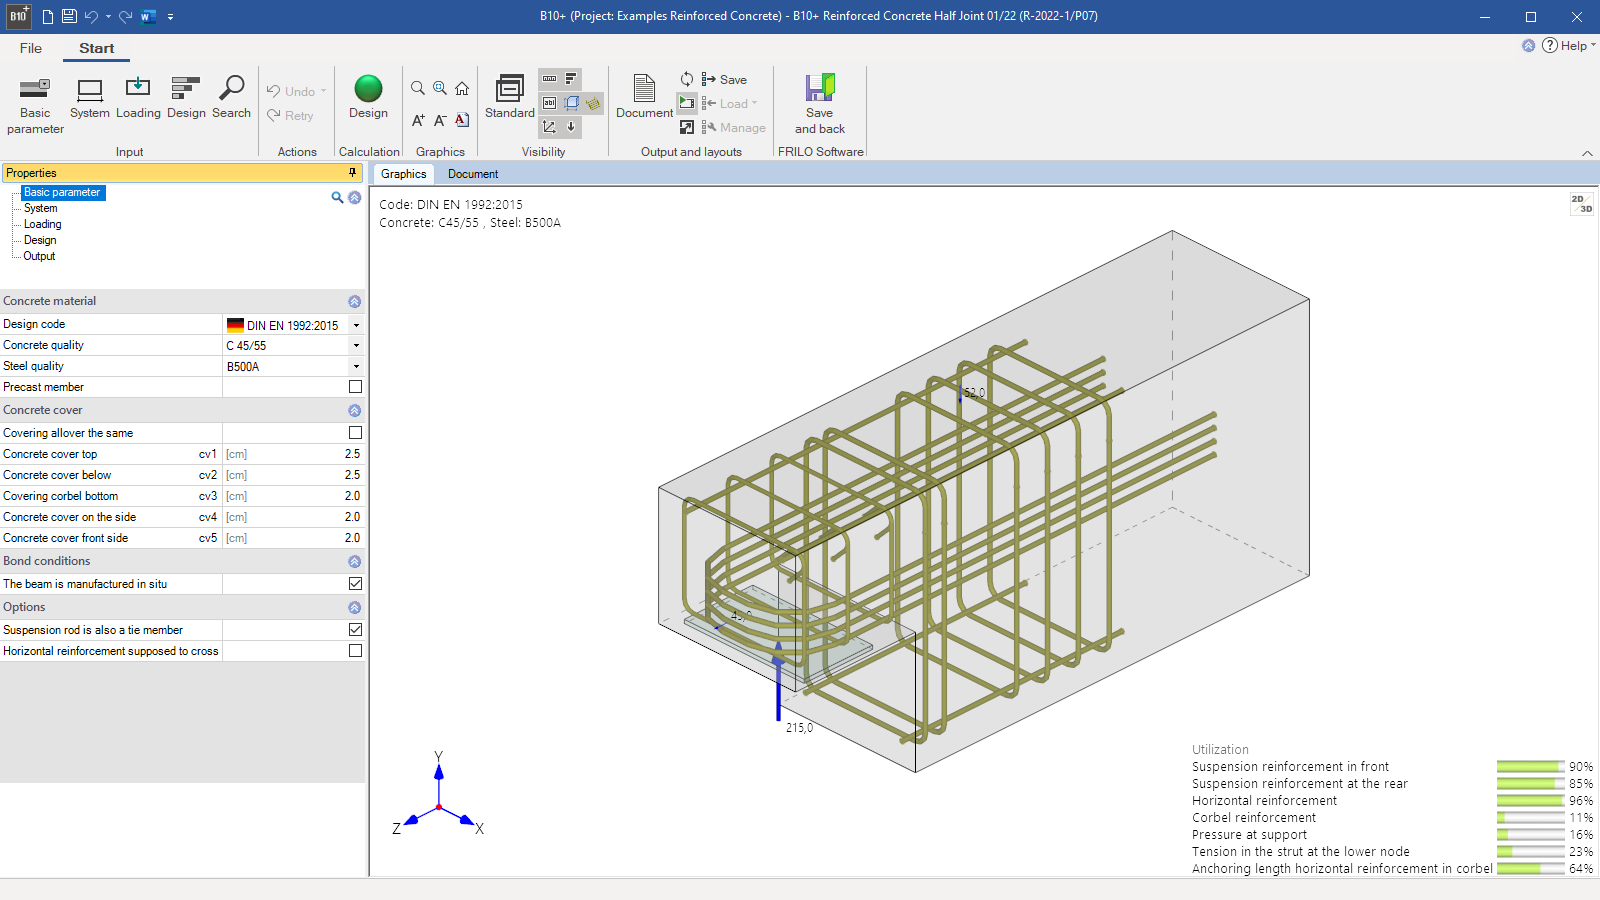The image size is (1600, 900).
Task: Click the pop-out window icon in Output group
Action: click(687, 127)
